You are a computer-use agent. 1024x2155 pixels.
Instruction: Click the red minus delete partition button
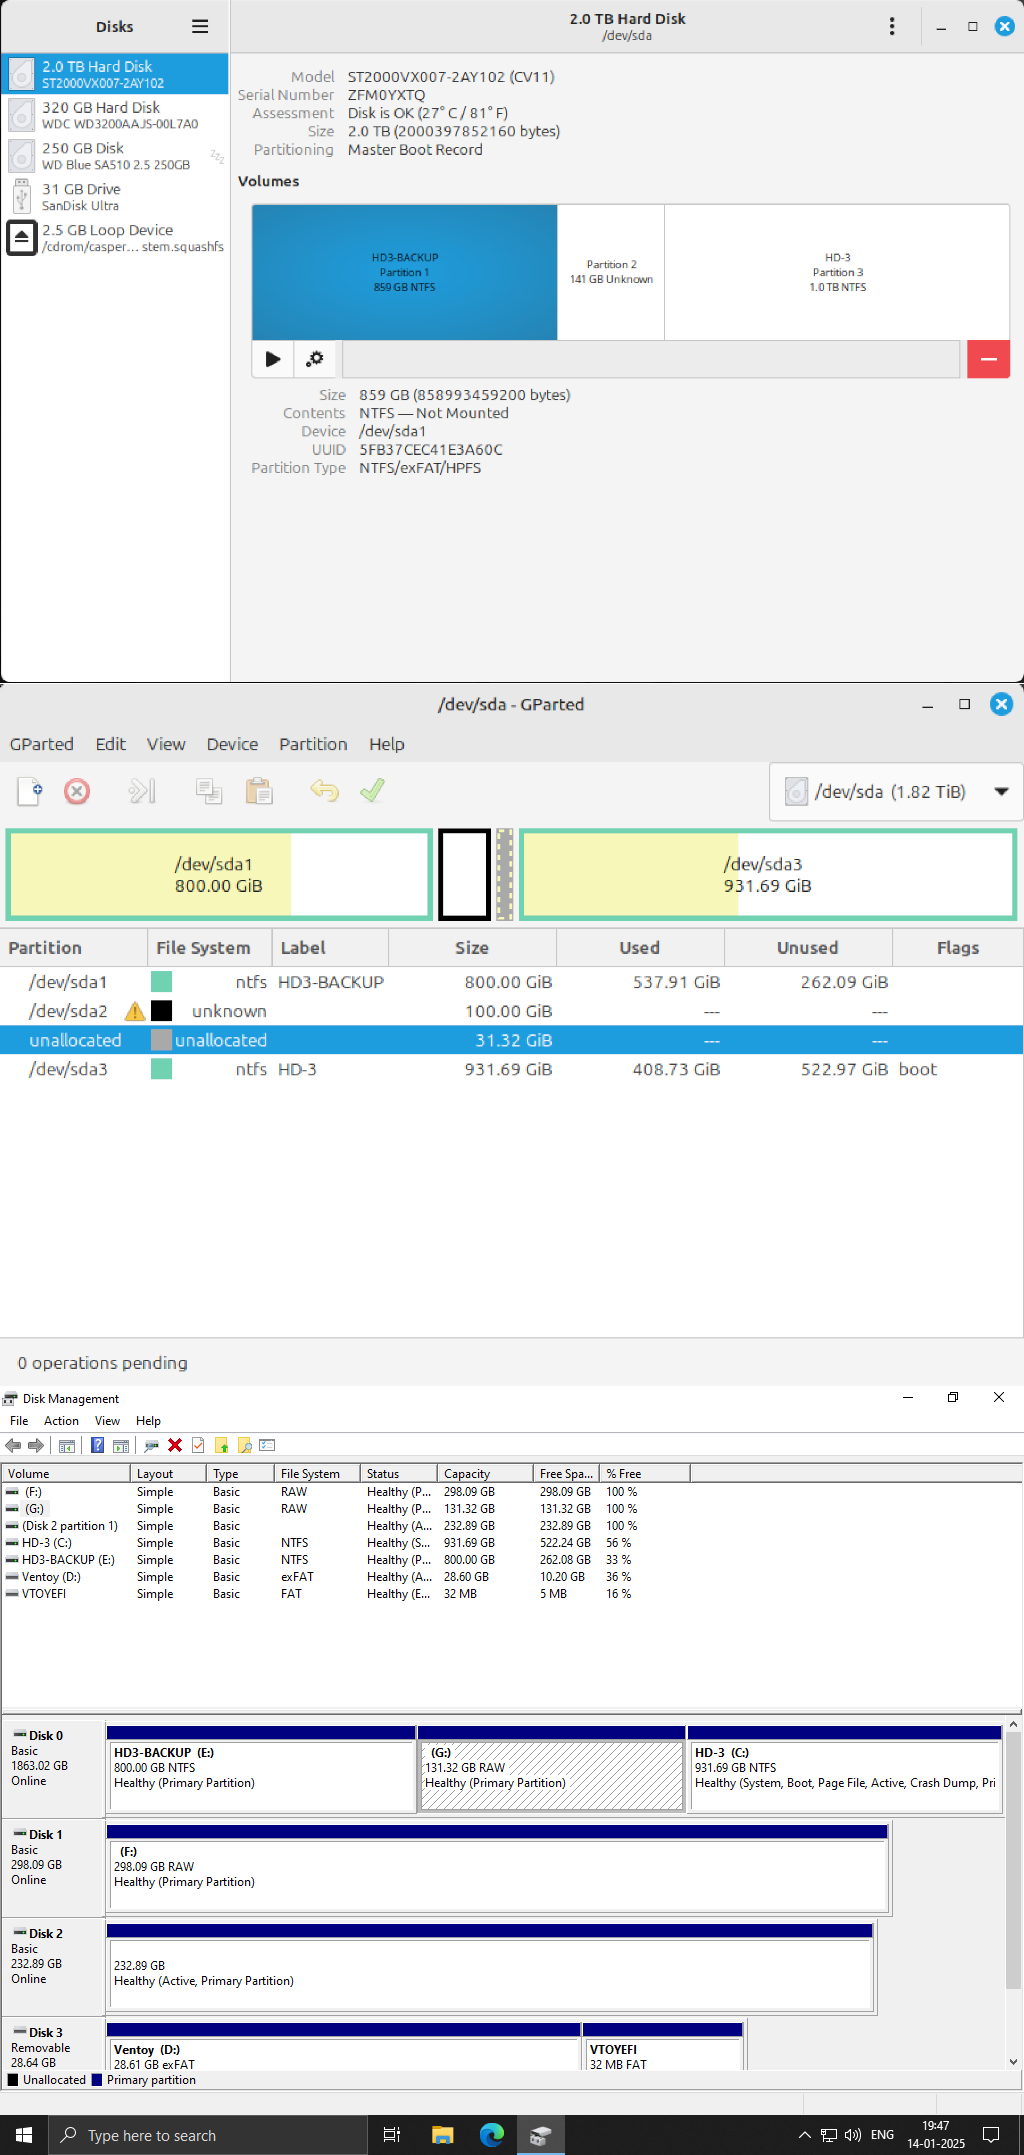[988, 359]
